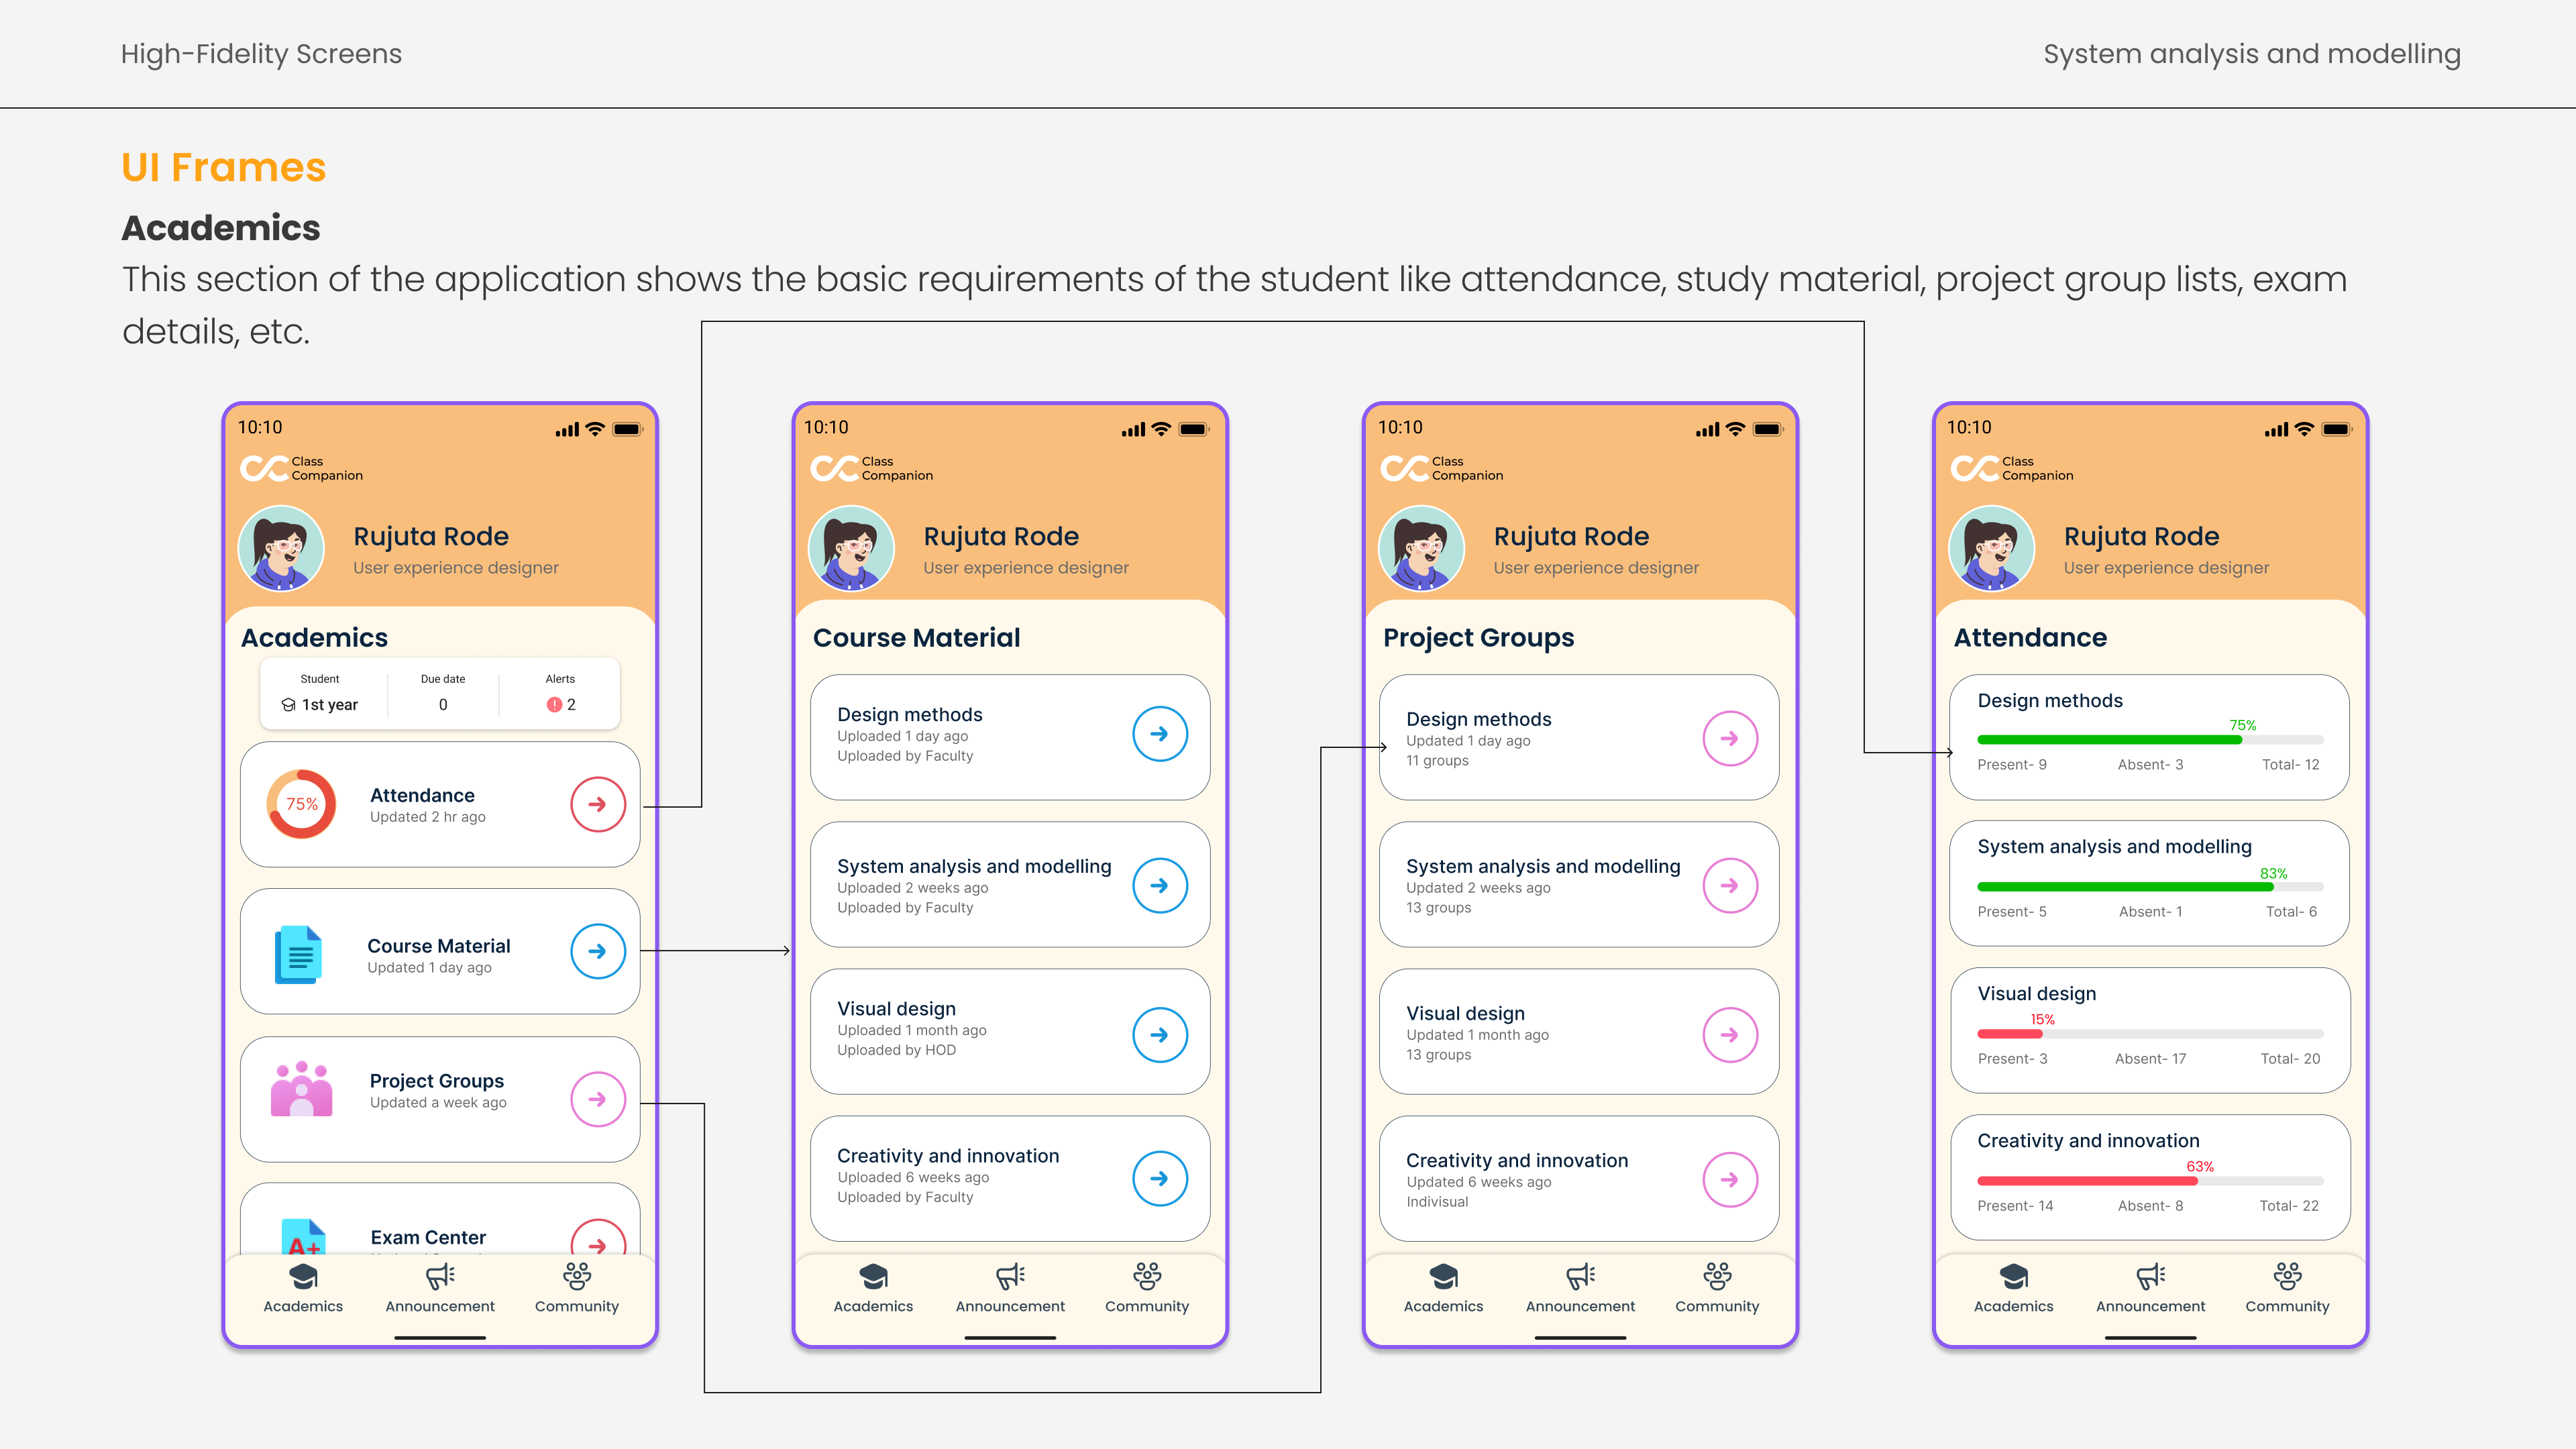Open Visual design project groups pink arrow

point(1729,1035)
